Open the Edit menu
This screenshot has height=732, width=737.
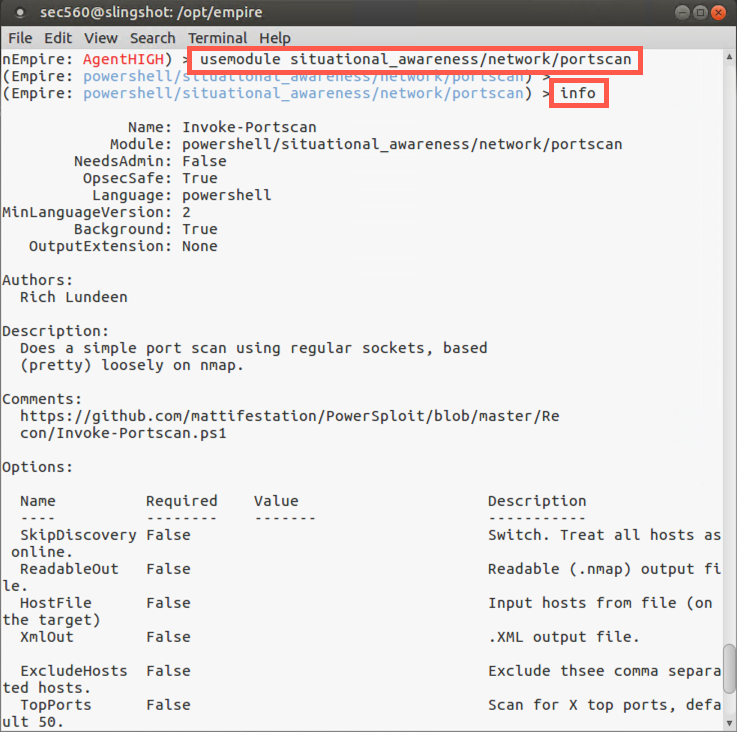[x=58, y=38]
